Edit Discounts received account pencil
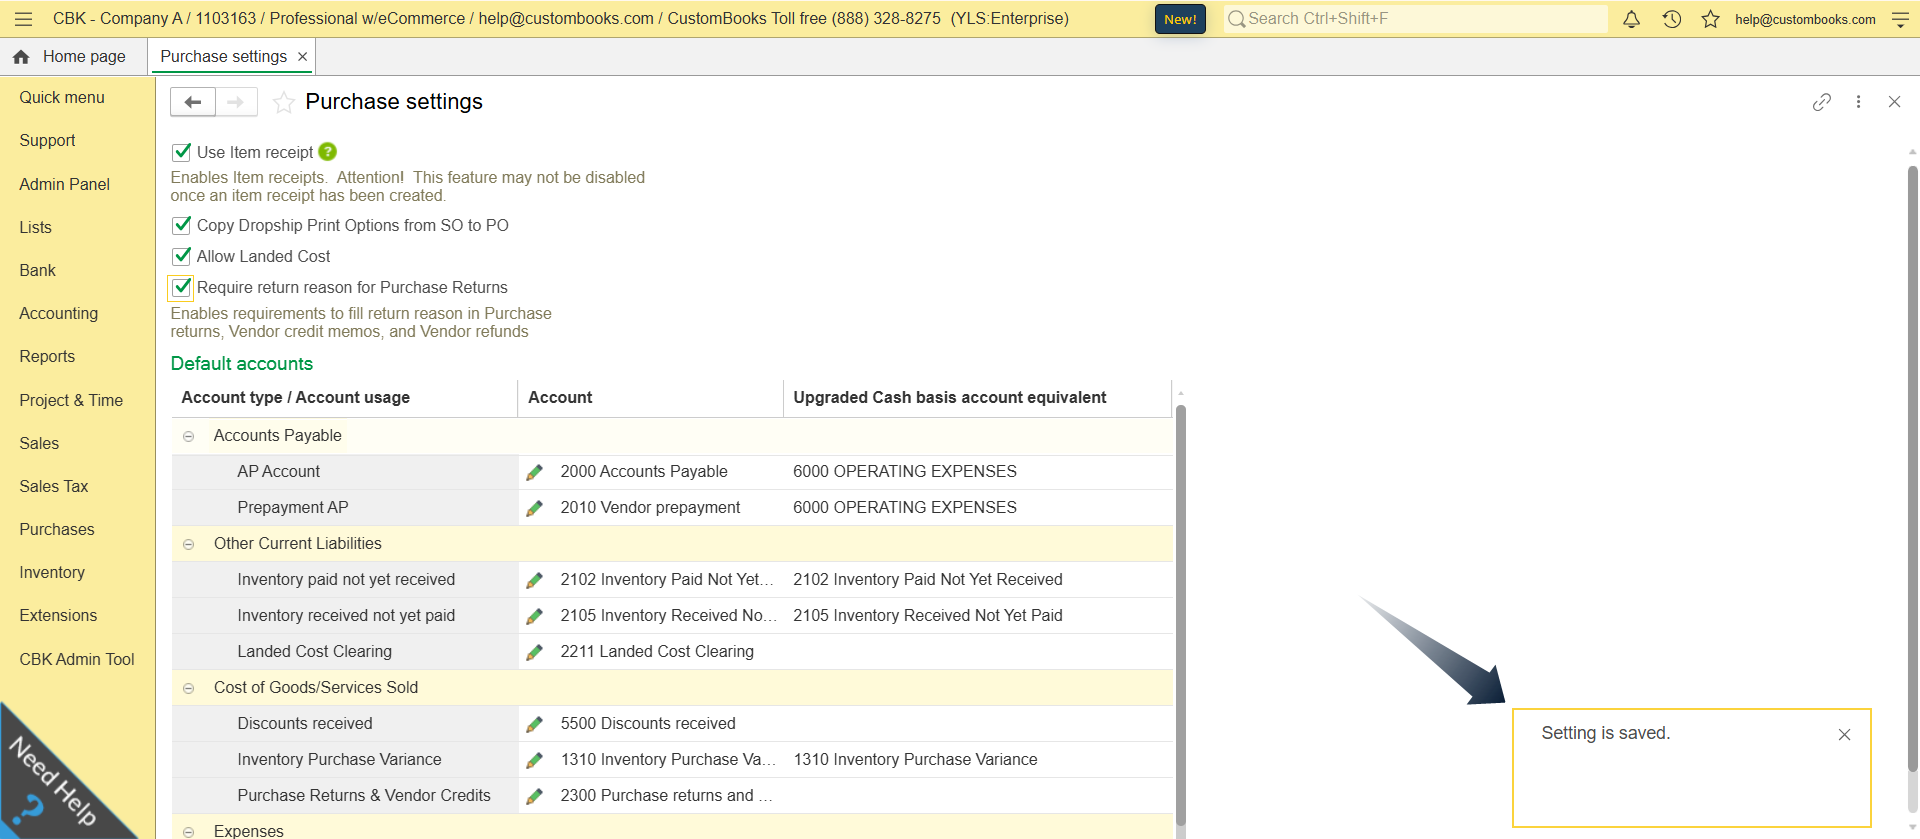Screen dimensions: 1920x839 [x=535, y=724]
